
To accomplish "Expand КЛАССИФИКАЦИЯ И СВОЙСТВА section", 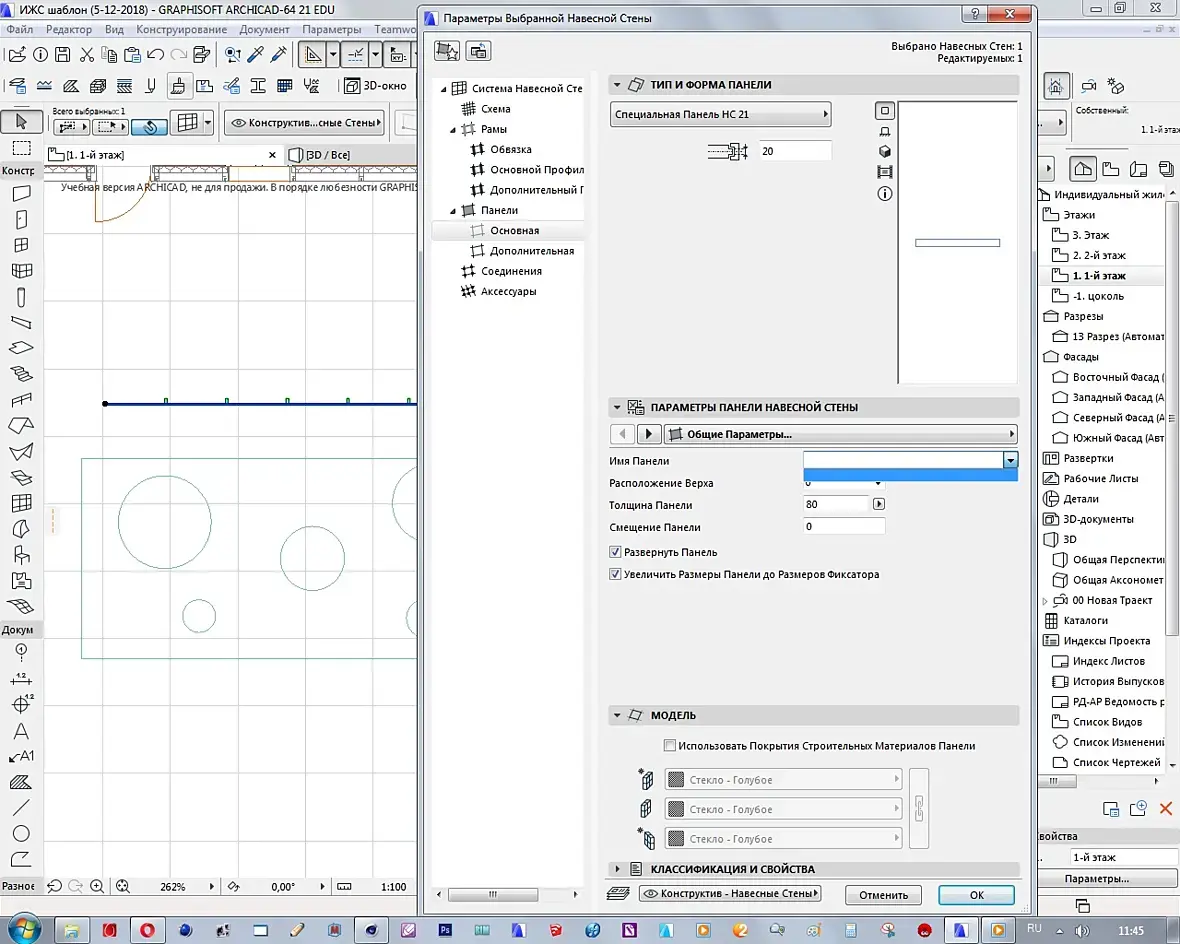I will (x=618, y=869).
